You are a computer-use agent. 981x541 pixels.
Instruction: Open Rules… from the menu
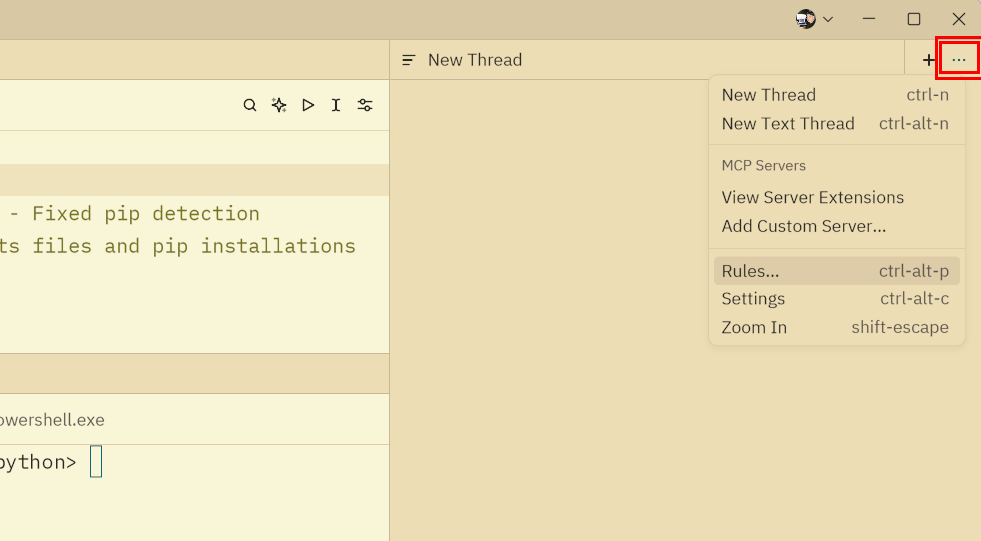pos(836,271)
